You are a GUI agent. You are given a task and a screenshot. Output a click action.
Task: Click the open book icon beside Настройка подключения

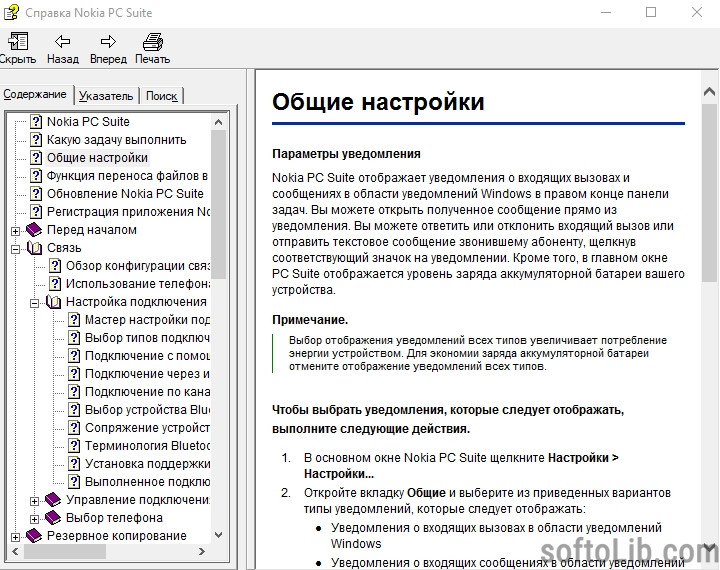(53, 302)
